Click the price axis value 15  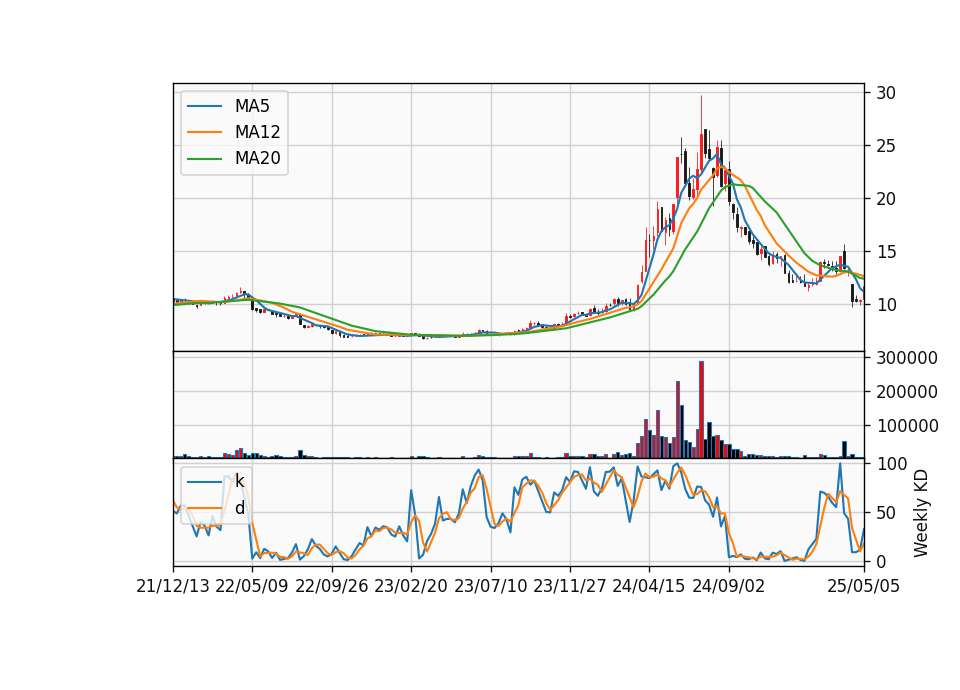pyautogui.click(x=886, y=252)
